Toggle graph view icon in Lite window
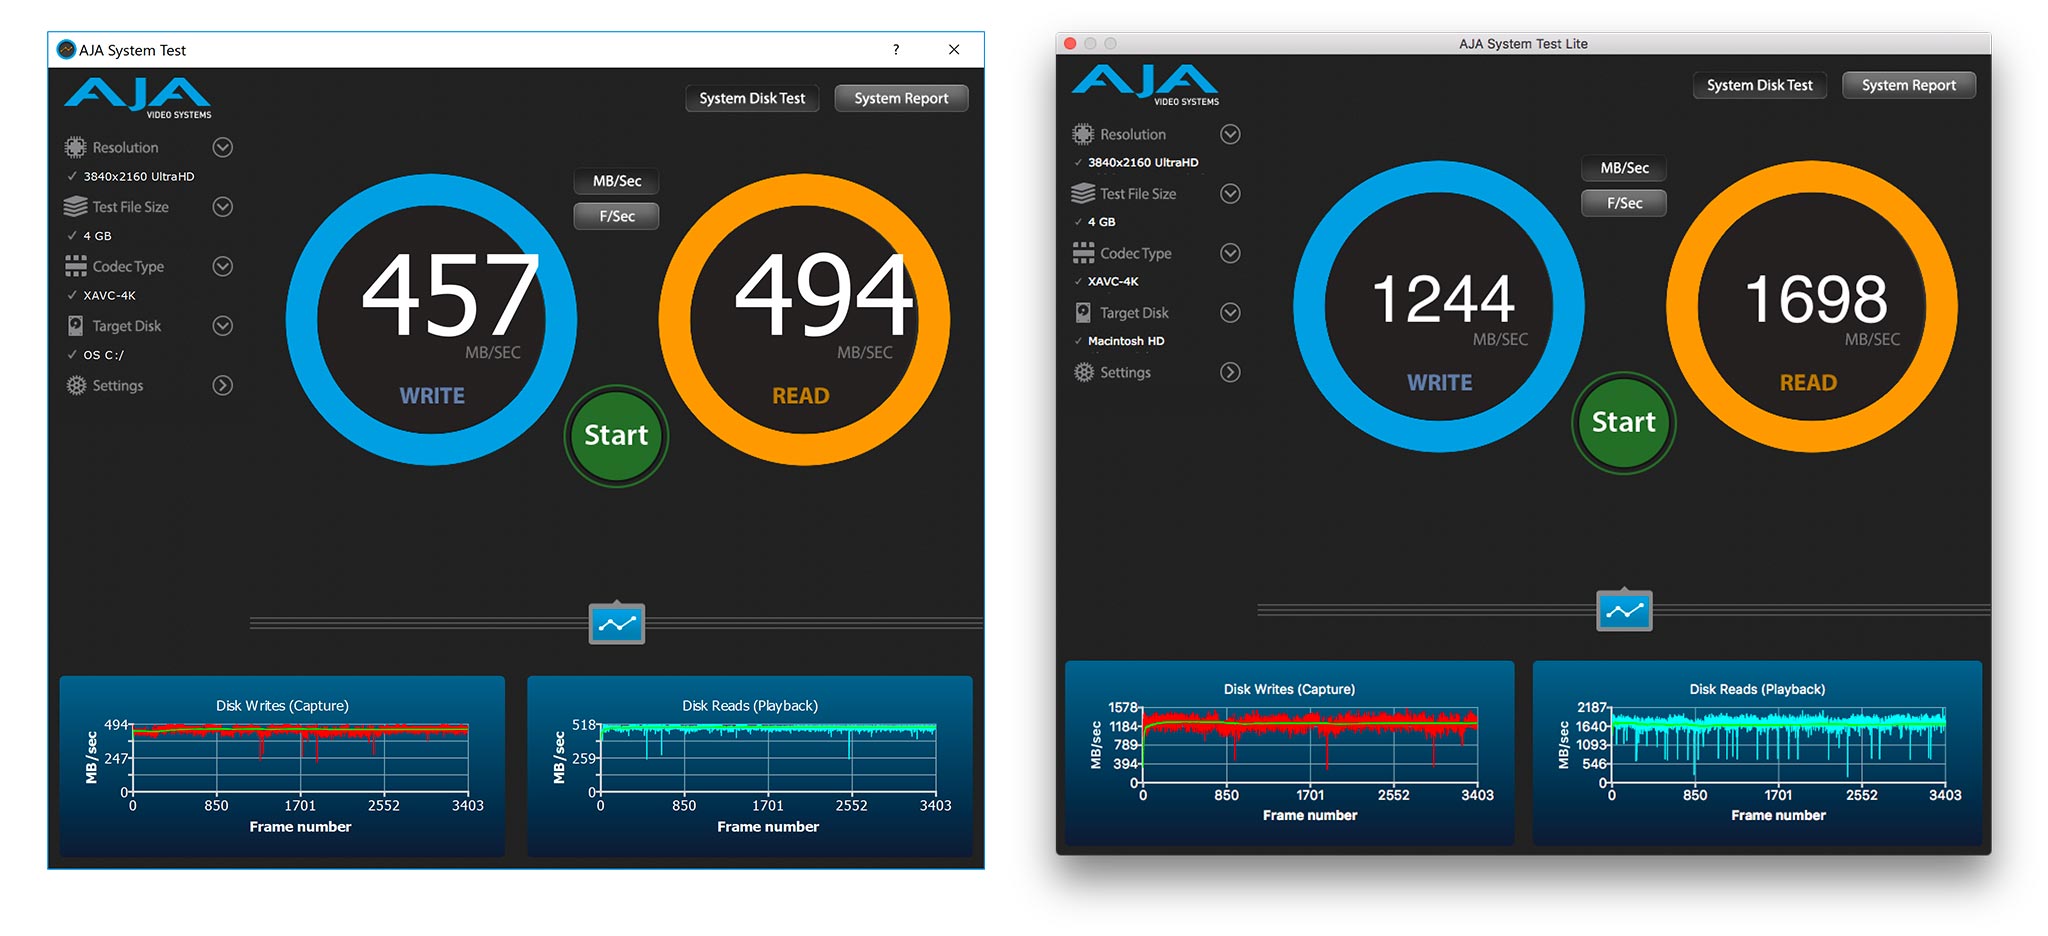Image resolution: width=2048 pixels, height=936 pixels. pyautogui.click(x=1625, y=611)
